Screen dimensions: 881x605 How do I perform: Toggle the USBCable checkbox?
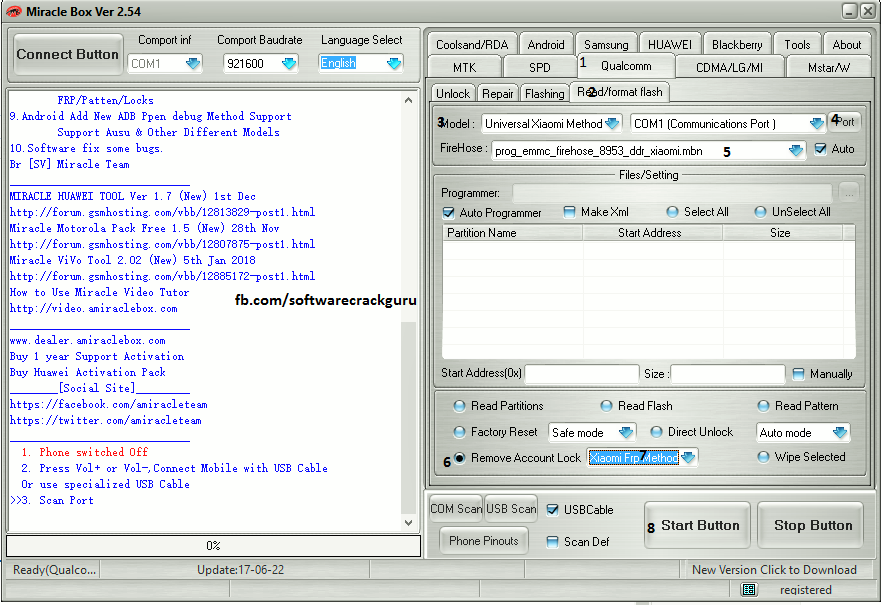coord(553,510)
